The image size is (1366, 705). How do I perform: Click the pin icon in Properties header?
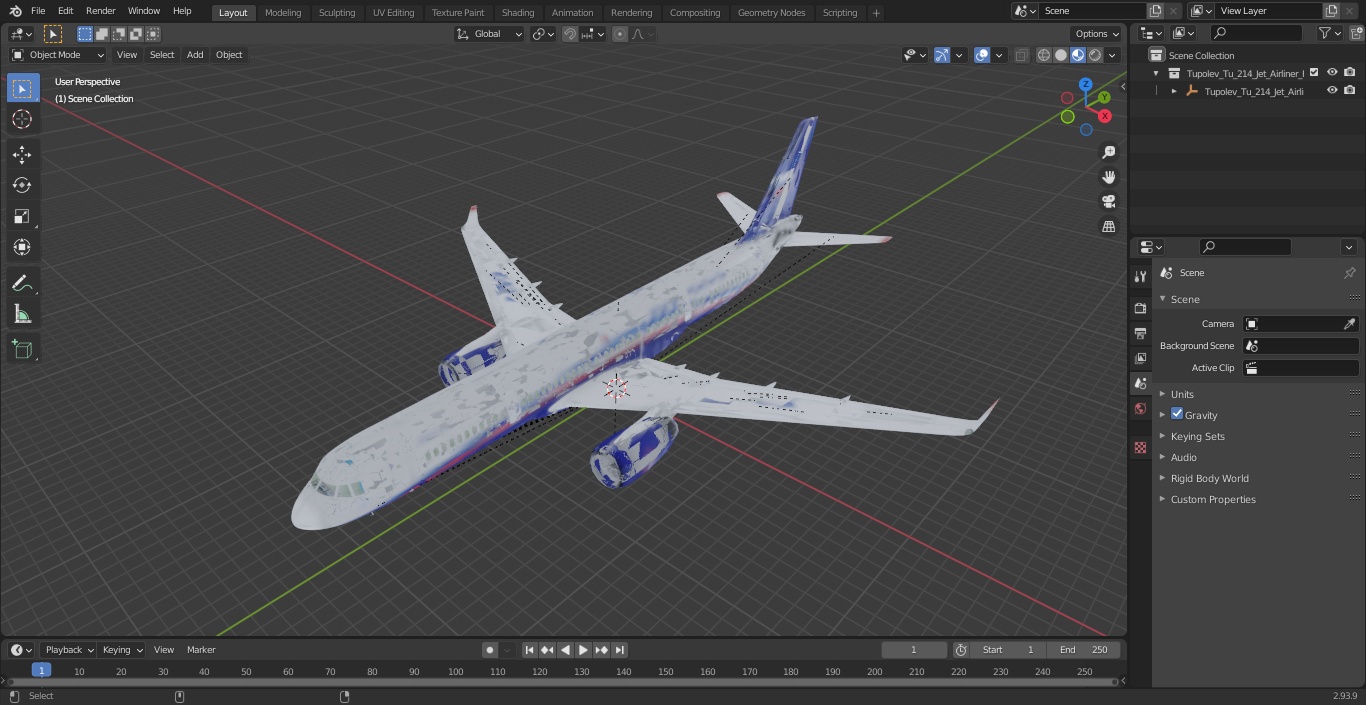pos(1349,273)
